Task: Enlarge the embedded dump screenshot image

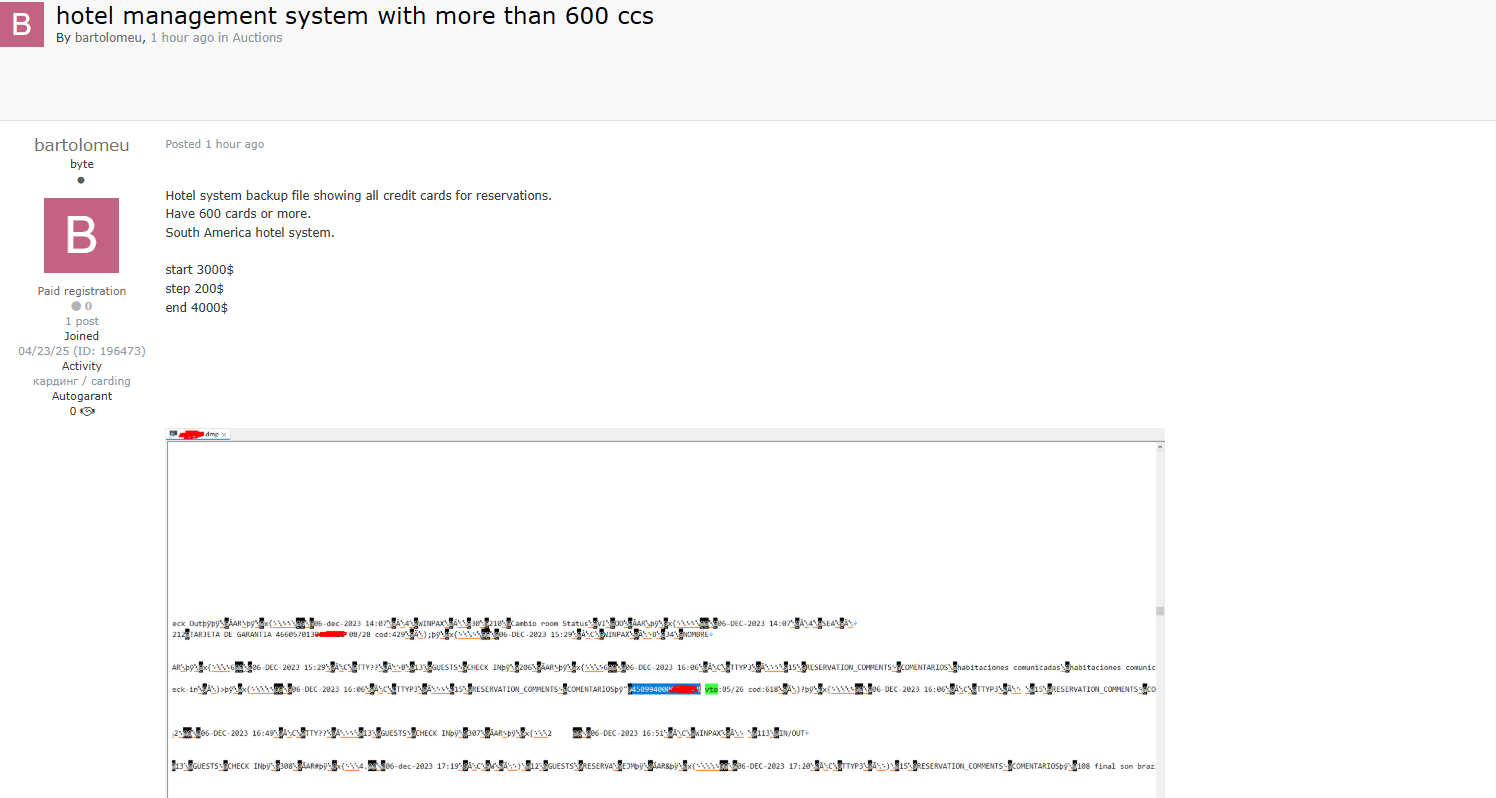Action: click(666, 613)
